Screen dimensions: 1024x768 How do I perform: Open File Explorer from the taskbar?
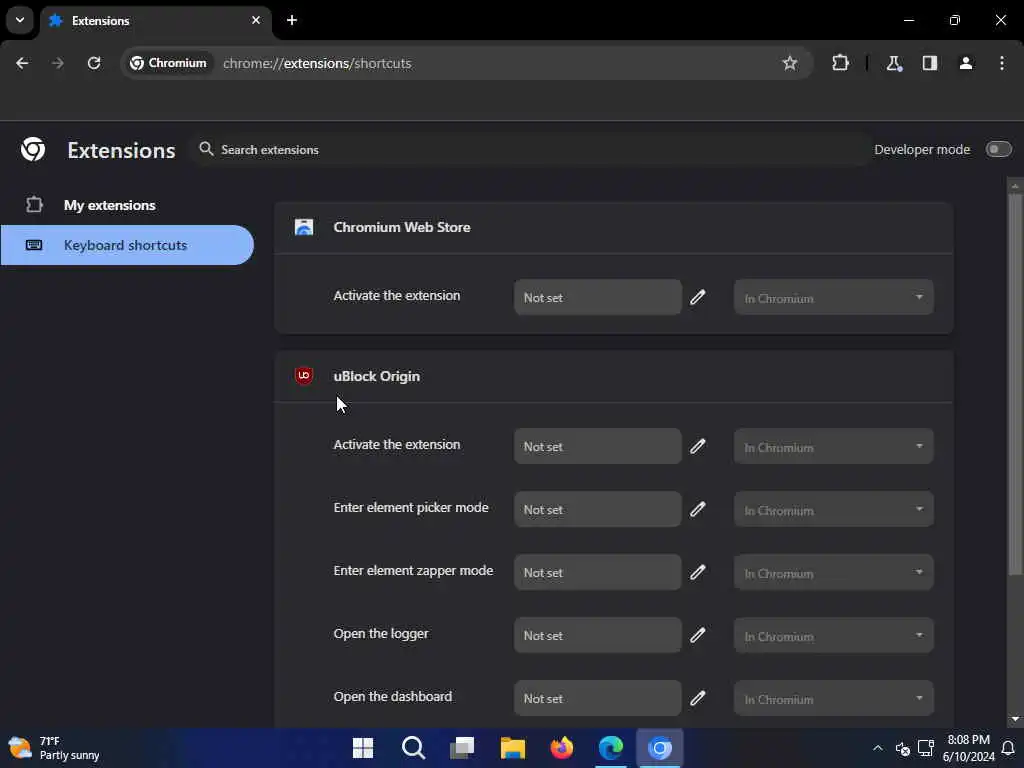click(x=513, y=748)
